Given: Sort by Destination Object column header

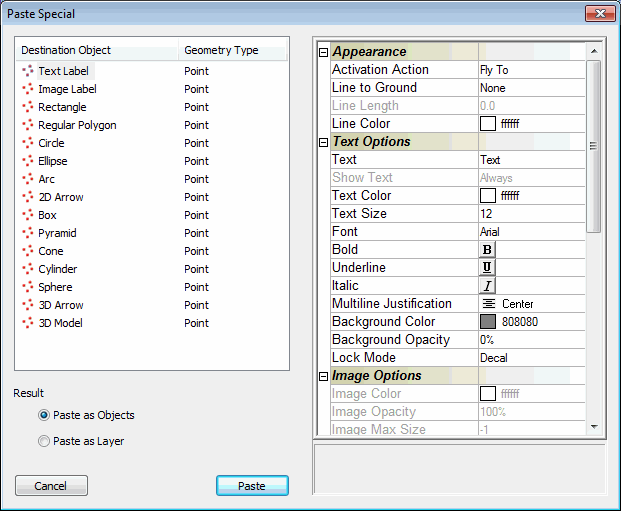Looking at the screenshot, I should coord(97,50).
